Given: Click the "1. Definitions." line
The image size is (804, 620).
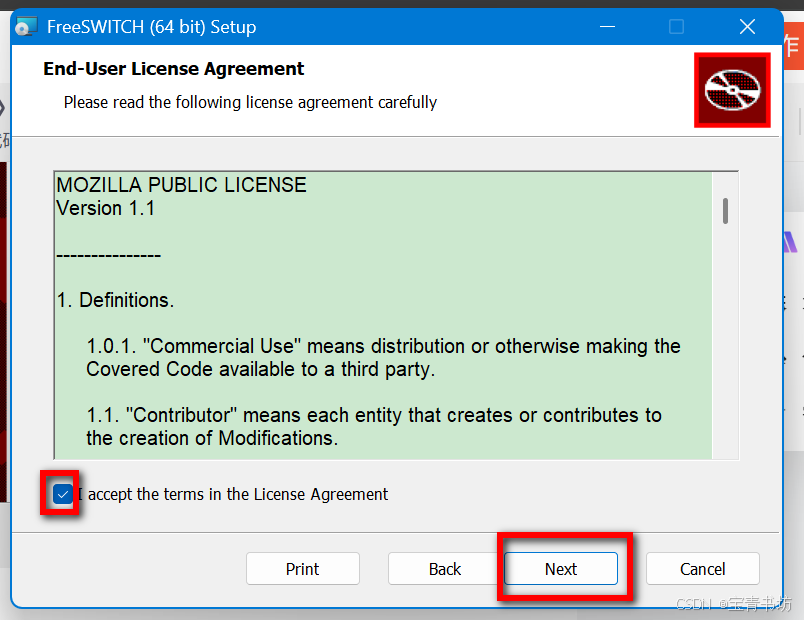Looking at the screenshot, I should (115, 300).
